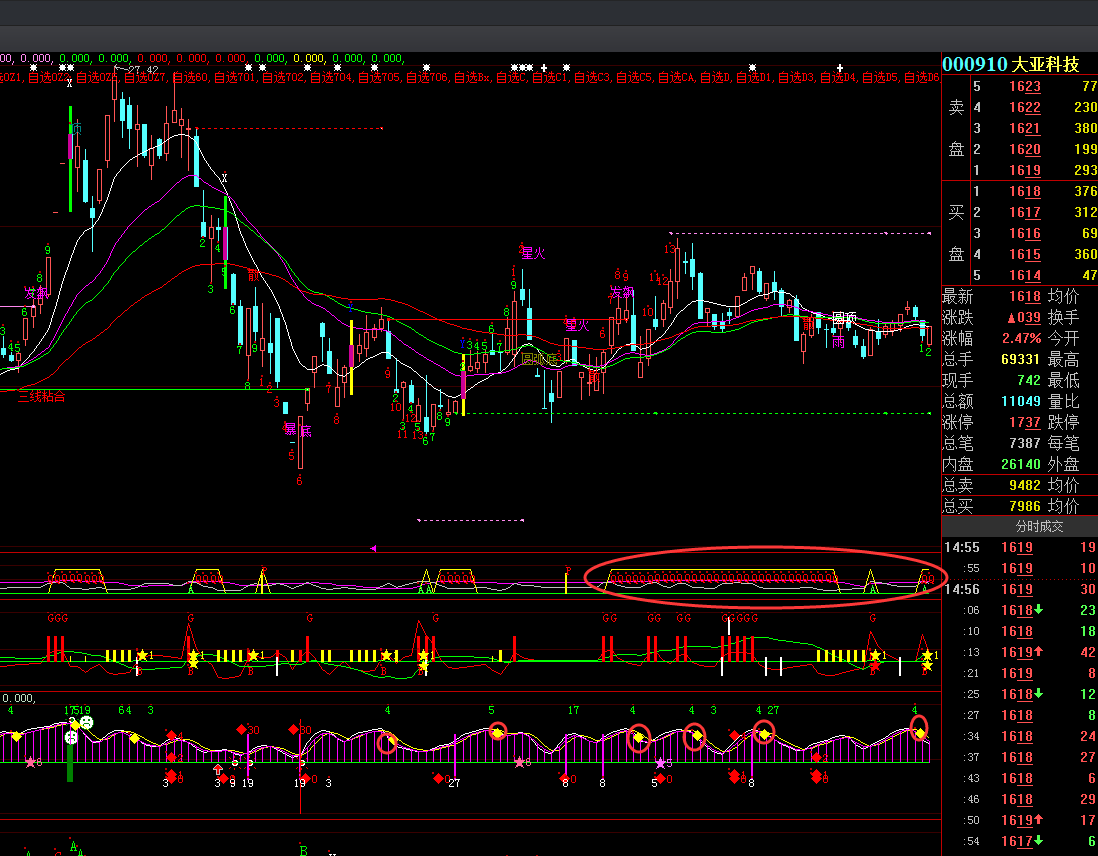Image resolution: width=1098 pixels, height=856 pixels.
Task: Click the 最高 label
Action: 1063,359
